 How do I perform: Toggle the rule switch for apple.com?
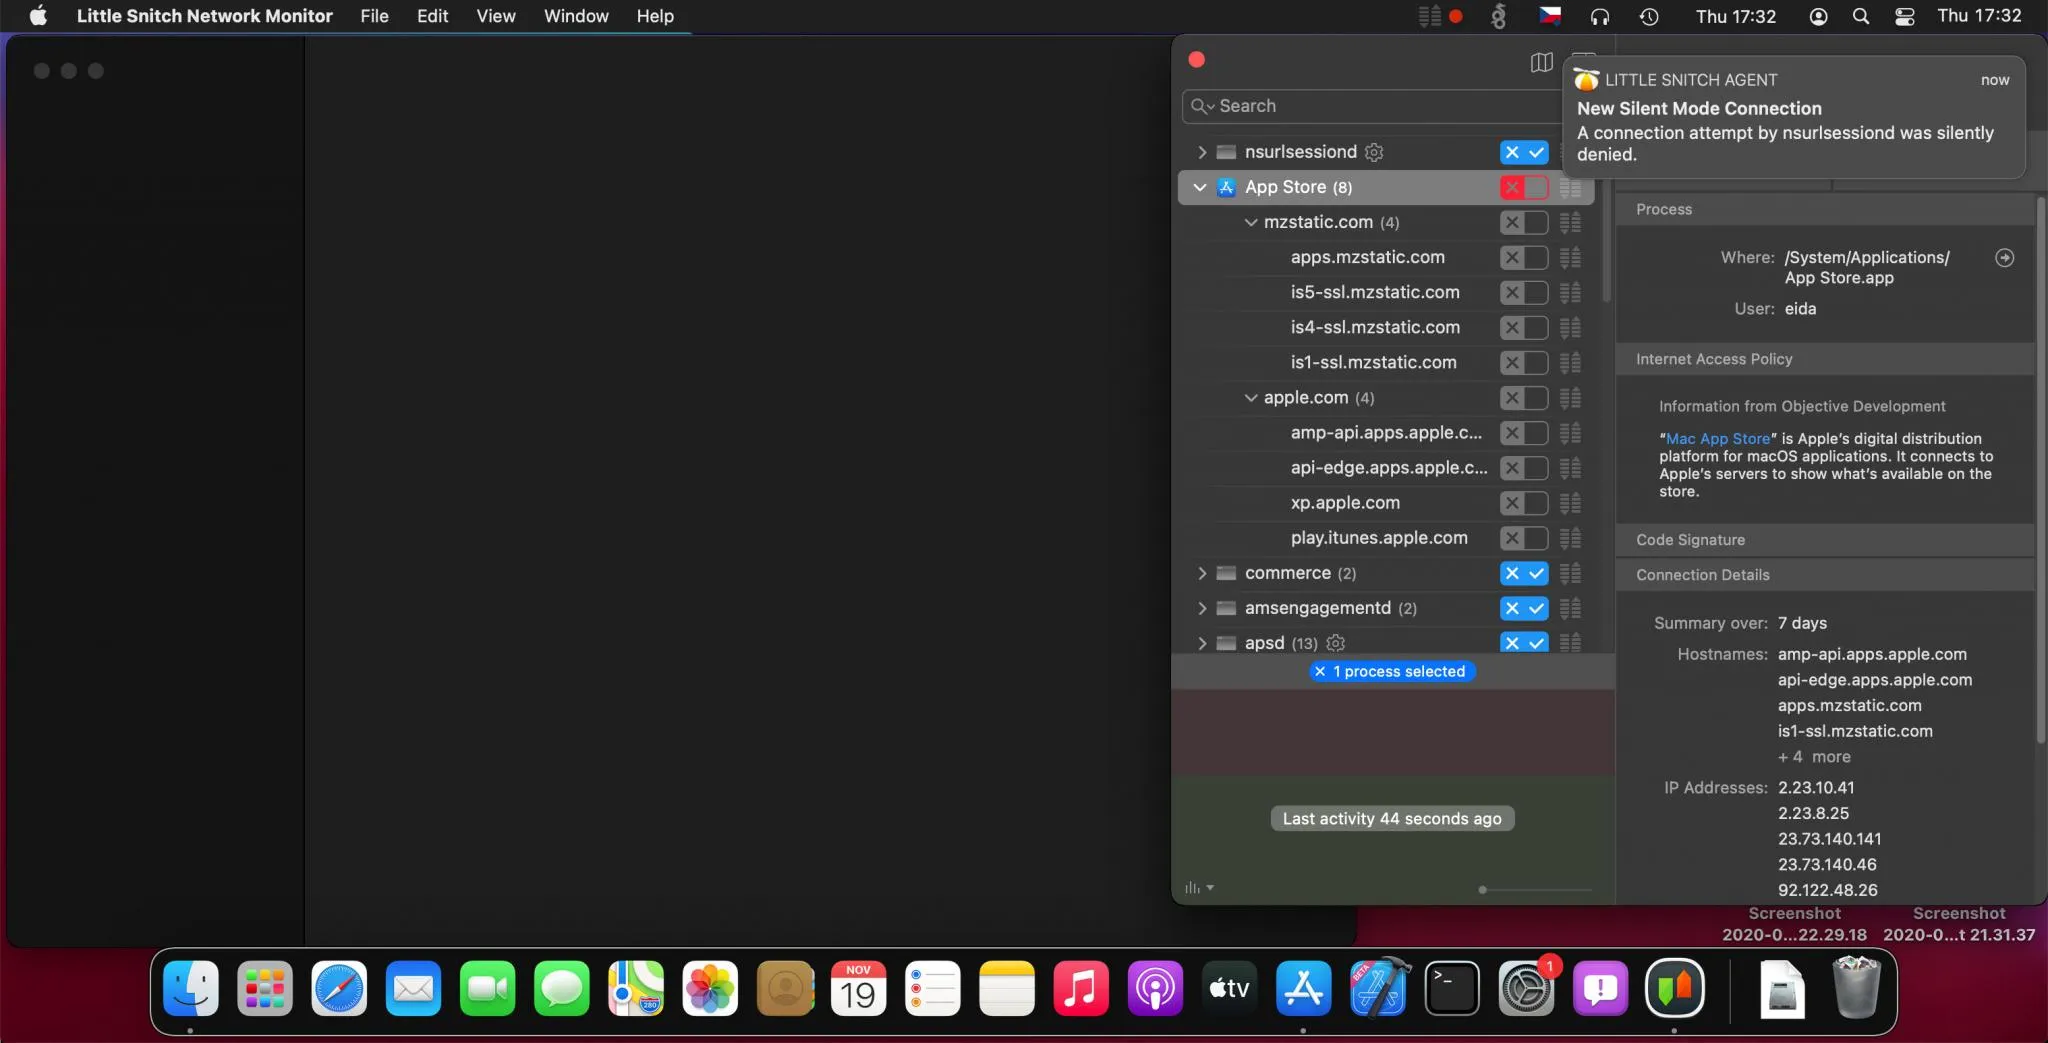pos(1524,398)
